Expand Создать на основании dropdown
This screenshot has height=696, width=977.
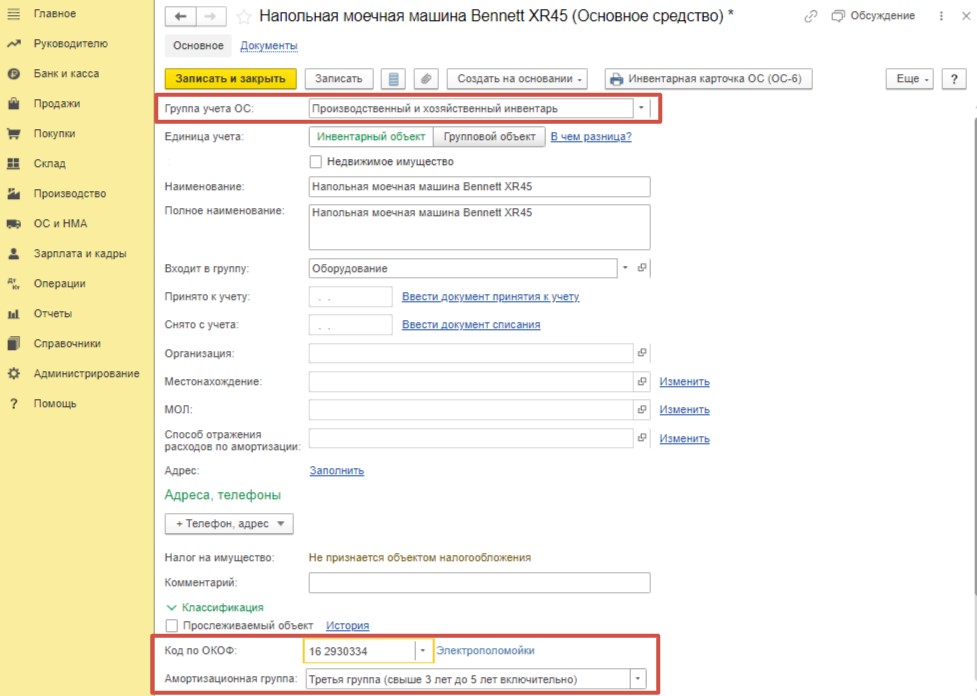(517, 79)
